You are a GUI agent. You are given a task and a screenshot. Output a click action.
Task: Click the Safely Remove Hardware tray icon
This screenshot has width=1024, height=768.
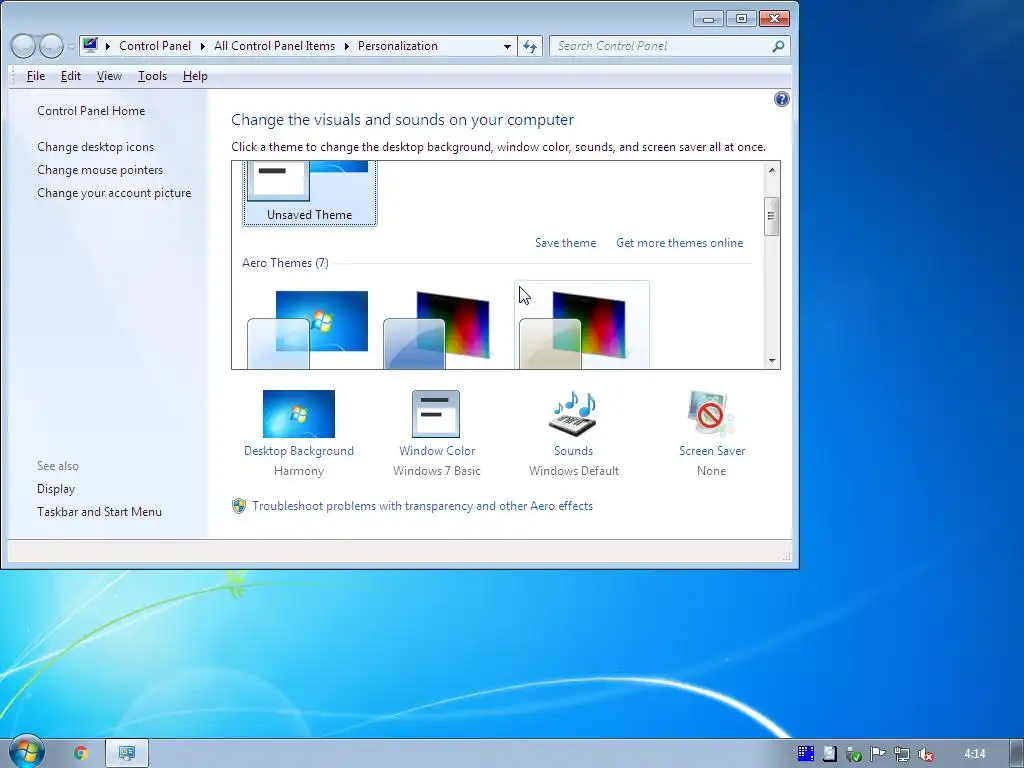click(854, 754)
